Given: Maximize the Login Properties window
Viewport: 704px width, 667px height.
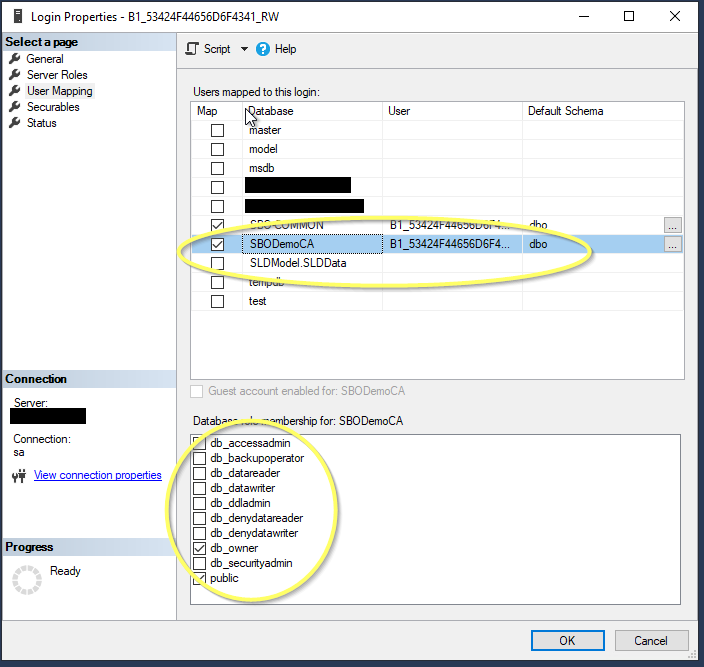Looking at the screenshot, I should (629, 17).
